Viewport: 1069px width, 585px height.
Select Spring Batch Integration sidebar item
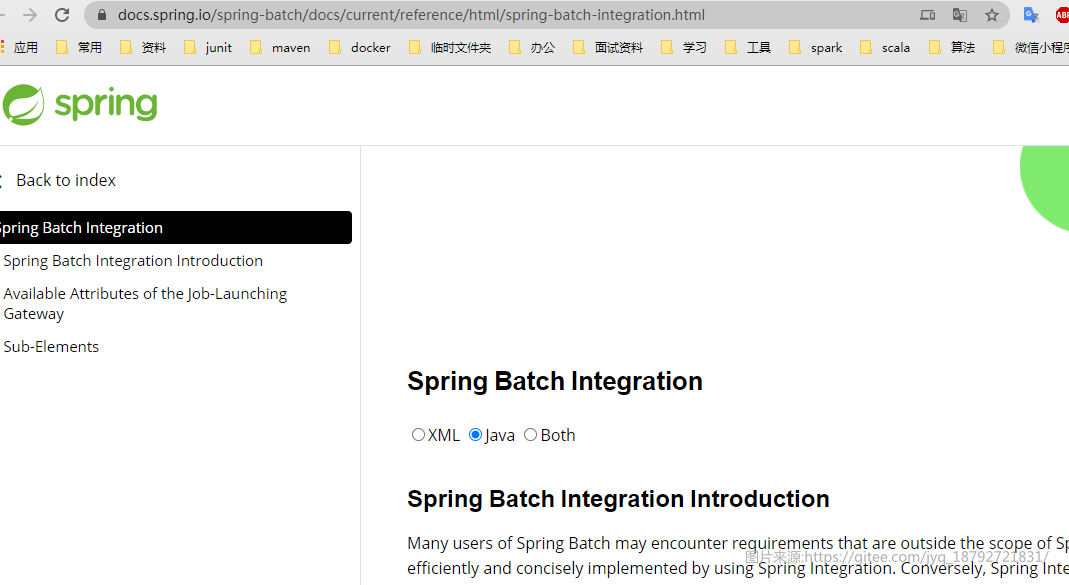click(176, 228)
